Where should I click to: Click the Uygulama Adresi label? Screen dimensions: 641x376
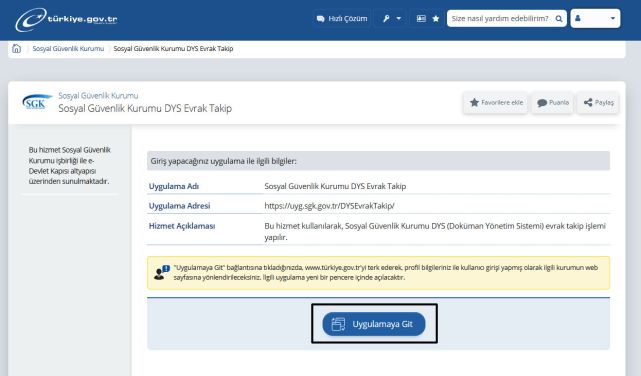[179, 206]
